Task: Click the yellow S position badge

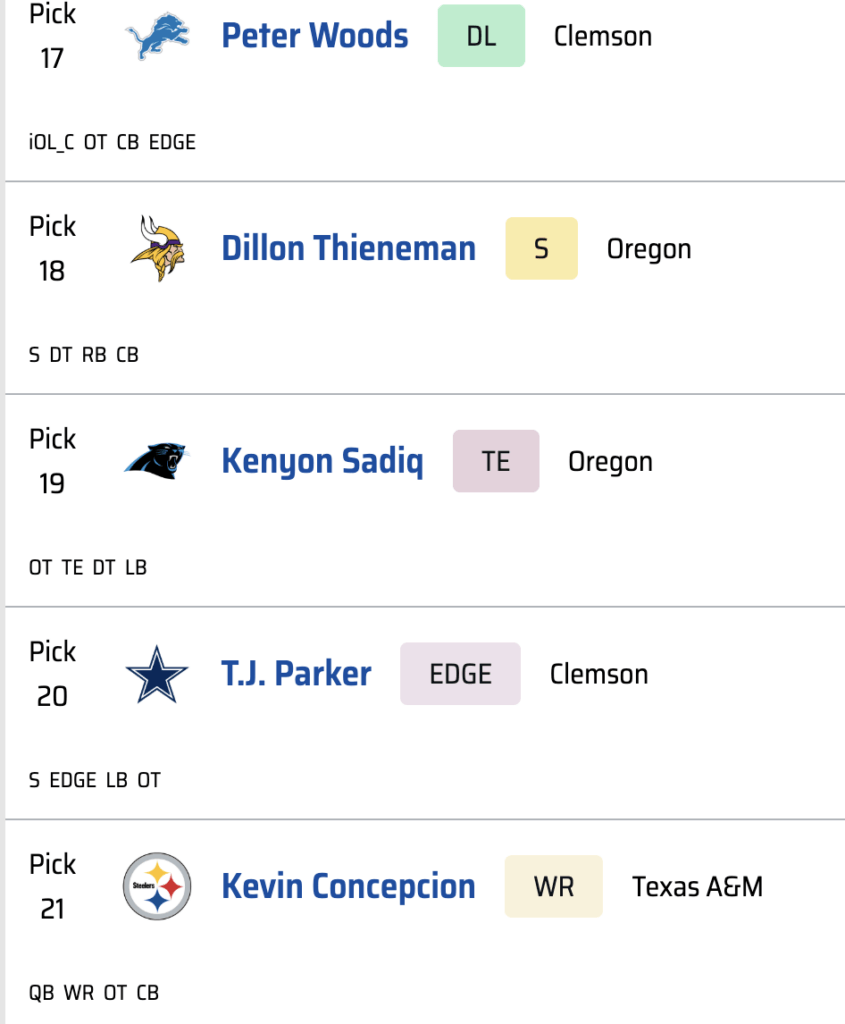Action: [x=541, y=248]
